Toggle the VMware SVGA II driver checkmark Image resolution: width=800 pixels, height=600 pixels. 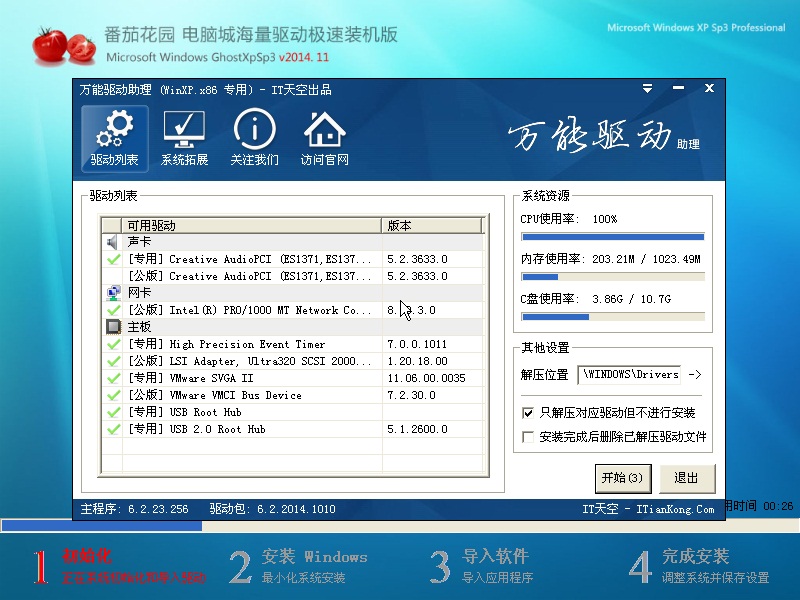[113, 378]
